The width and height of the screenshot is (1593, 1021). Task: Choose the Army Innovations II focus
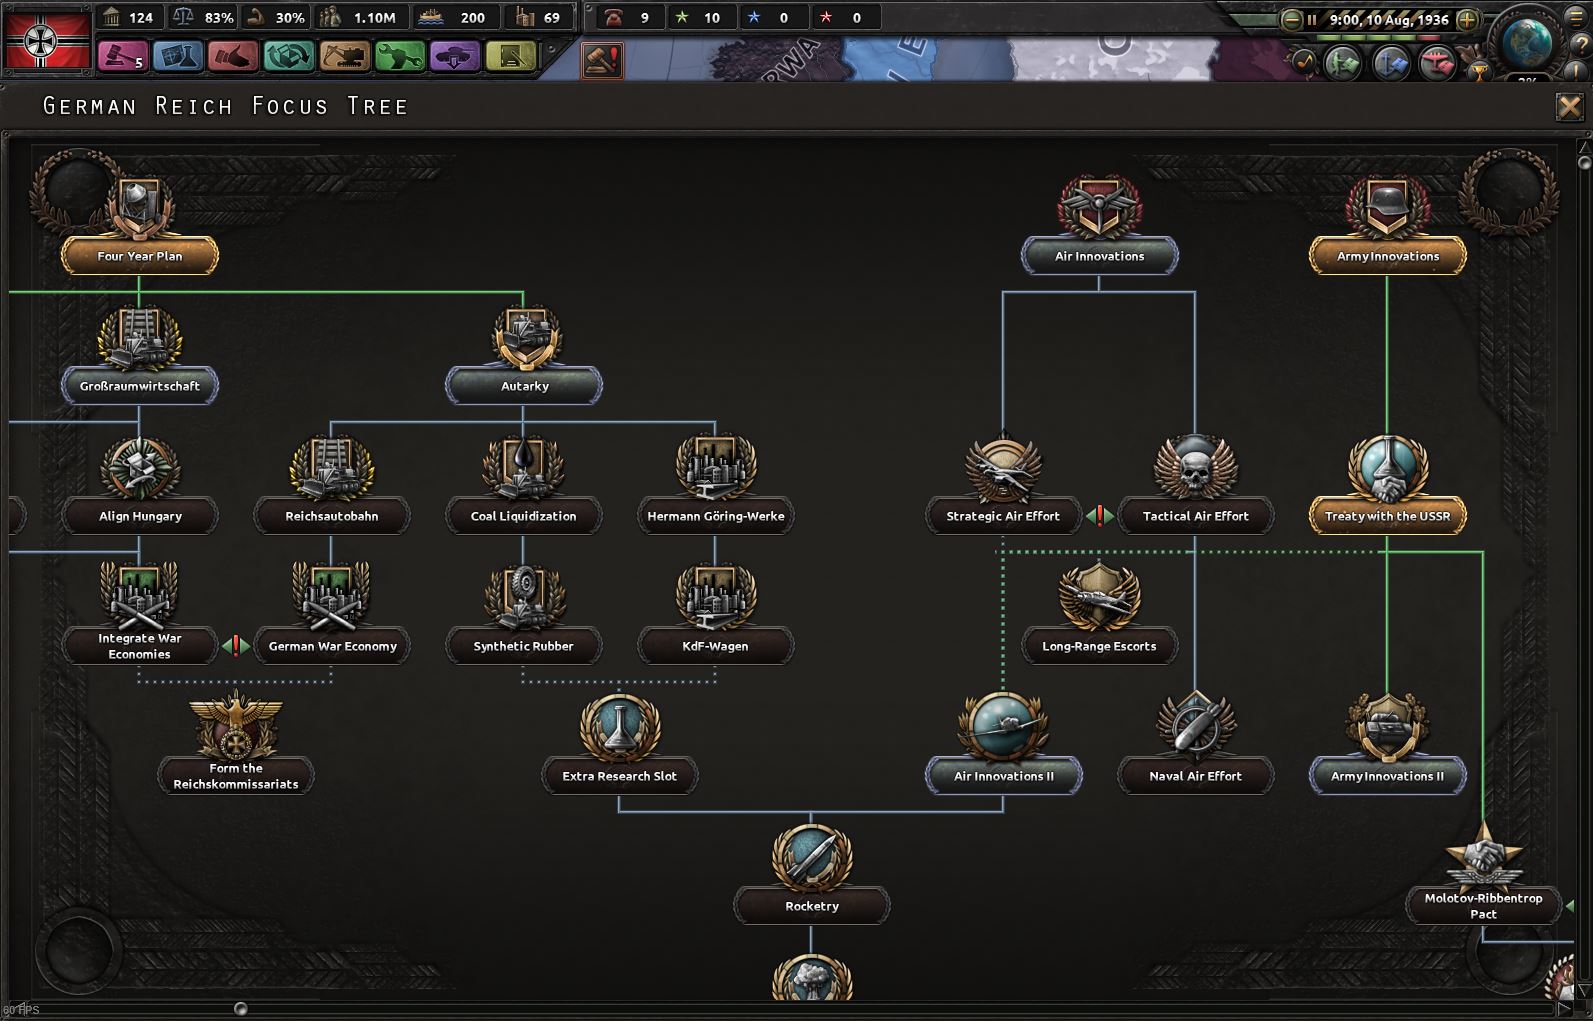pos(1387,776)
